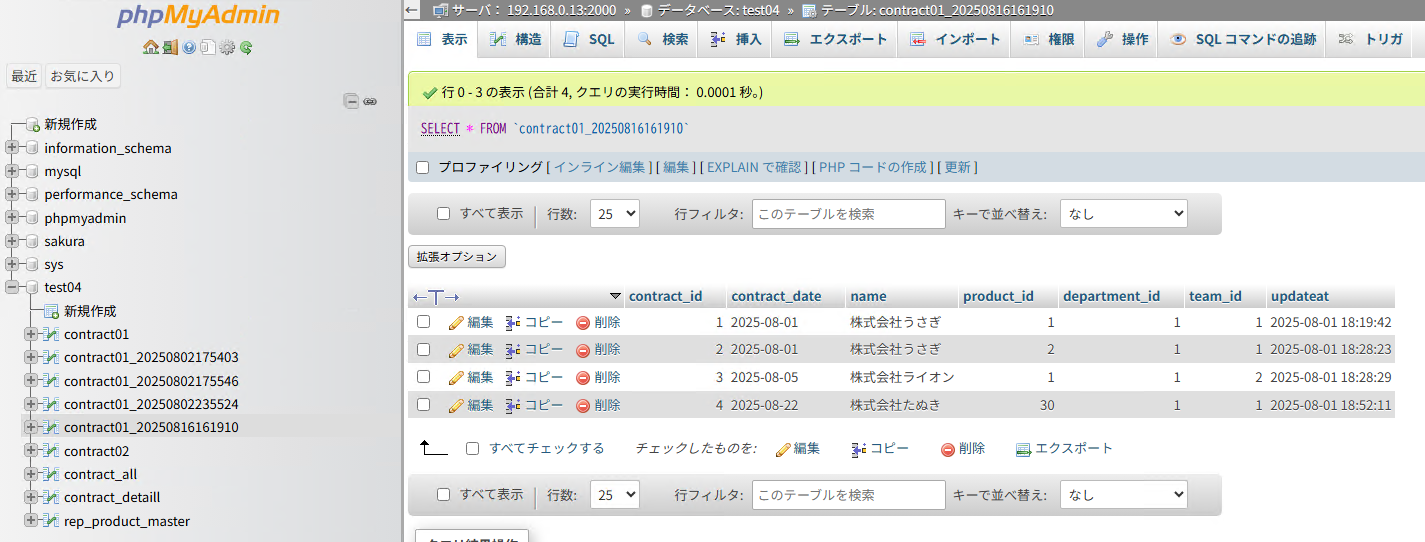Click the full texts arrows icon in header

click(436, 297)
